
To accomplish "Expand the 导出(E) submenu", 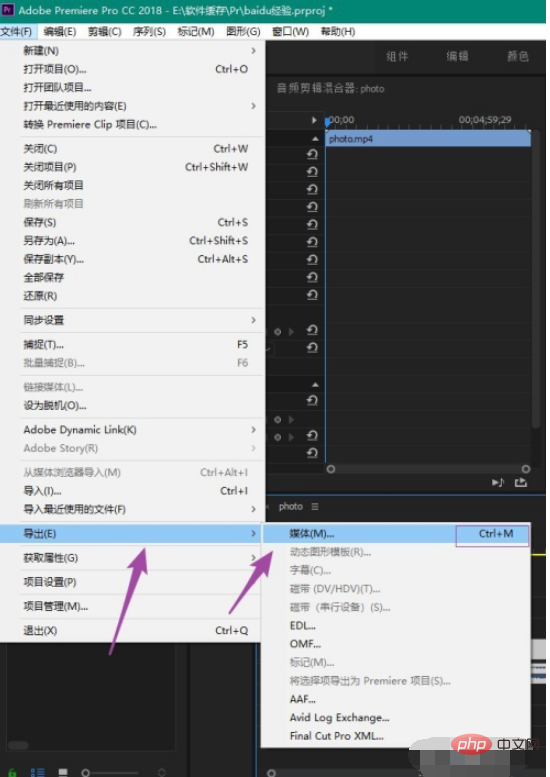I will point(131,534).
